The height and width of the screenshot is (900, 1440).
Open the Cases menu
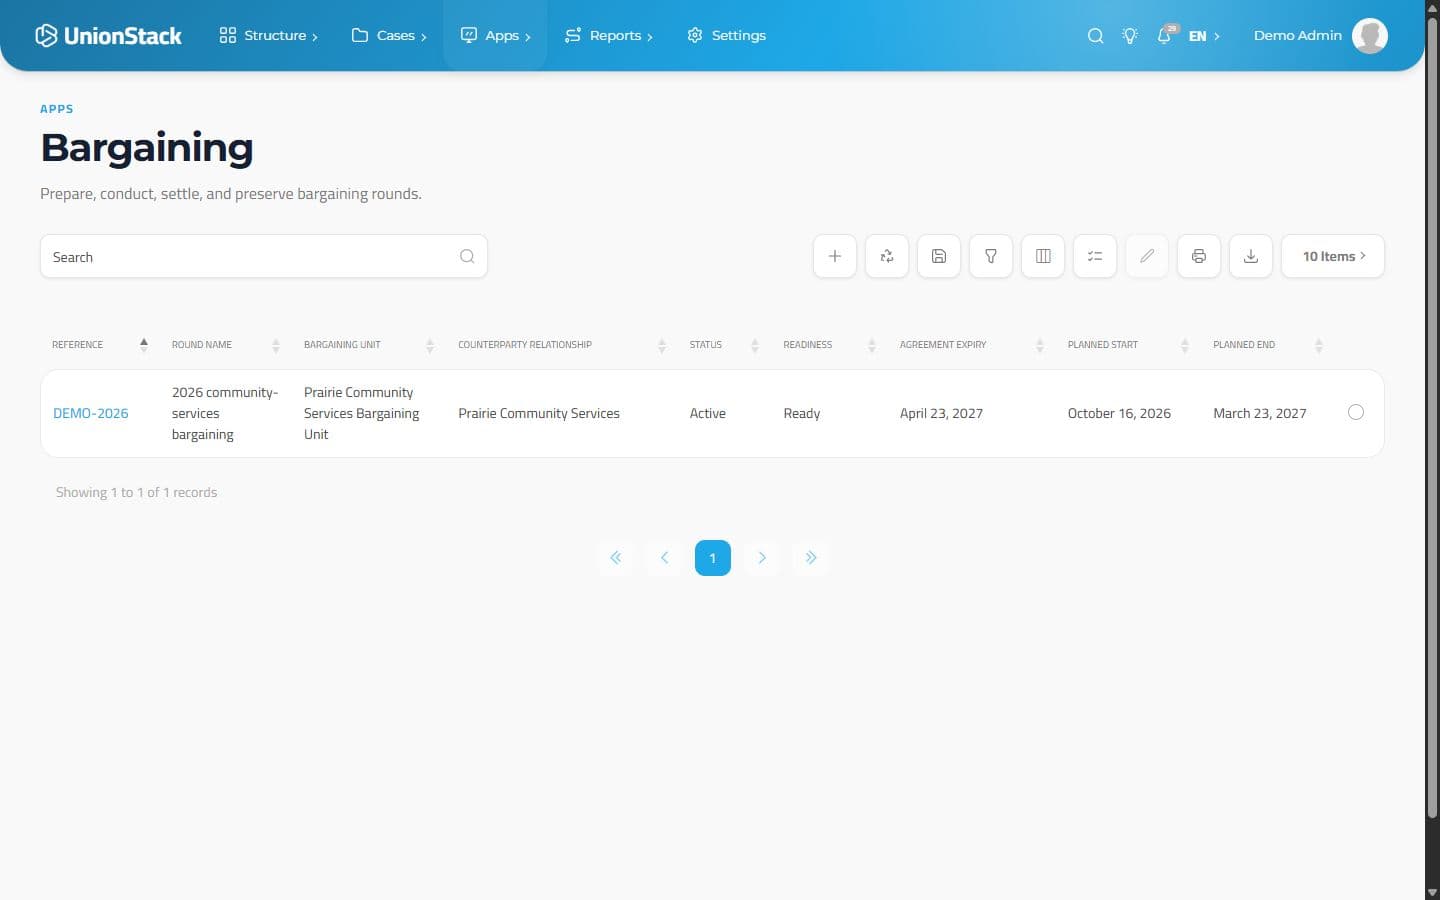(389, 36)
